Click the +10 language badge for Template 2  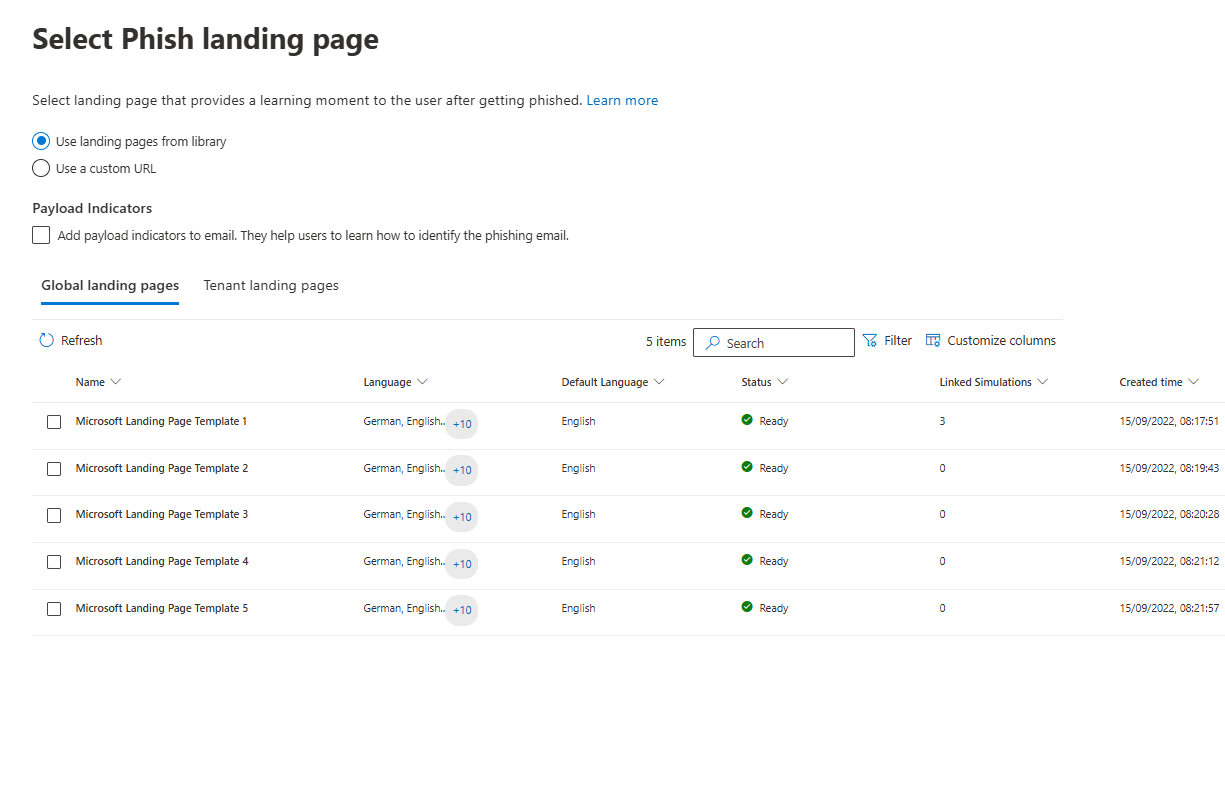click(461, 470)
